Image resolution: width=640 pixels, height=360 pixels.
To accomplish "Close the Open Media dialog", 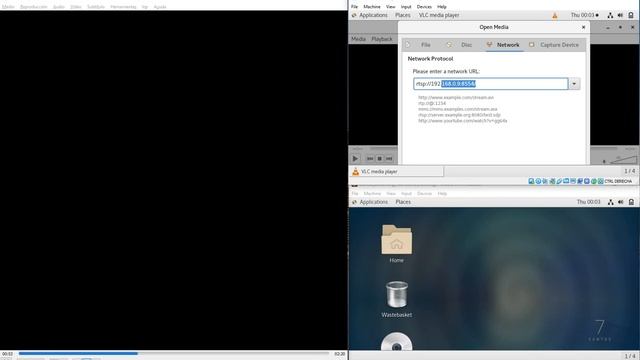I will tap(583, 27).
